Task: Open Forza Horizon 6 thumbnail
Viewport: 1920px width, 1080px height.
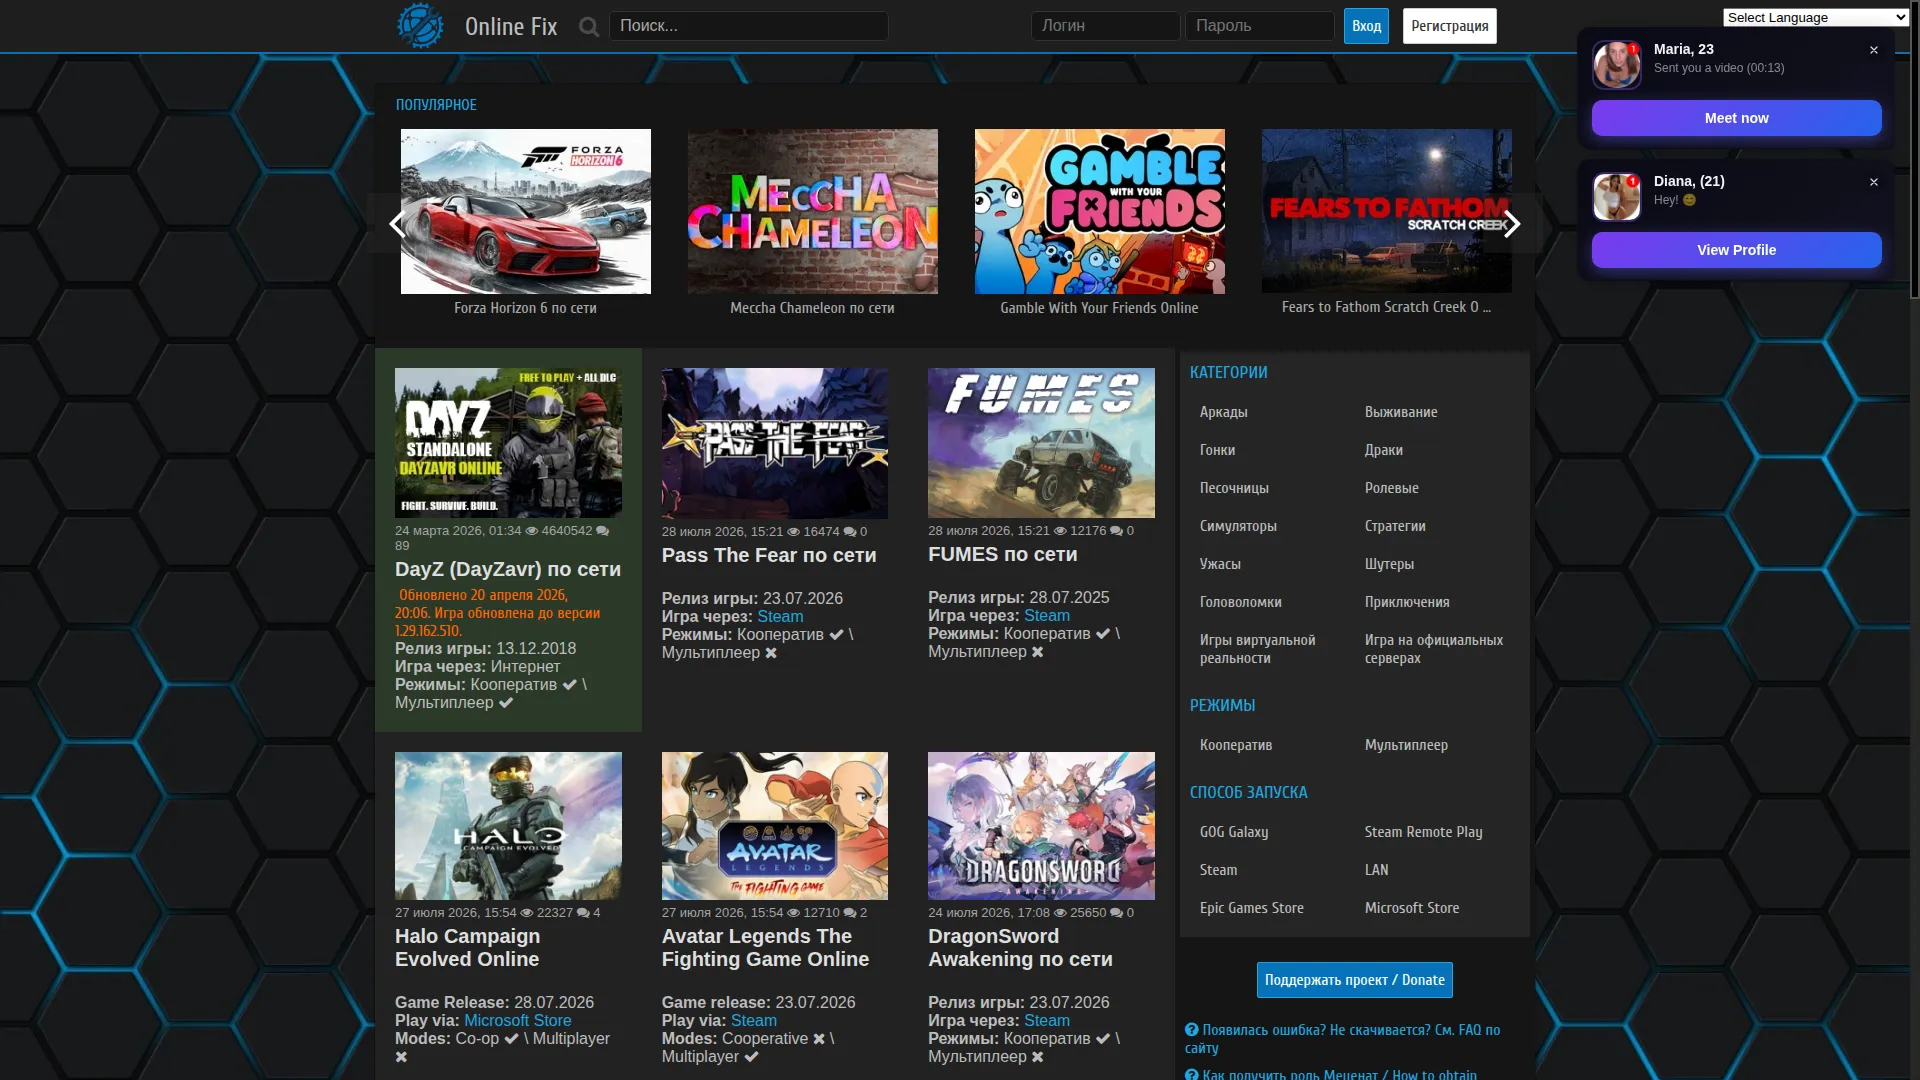Action: tap(526, 211)
